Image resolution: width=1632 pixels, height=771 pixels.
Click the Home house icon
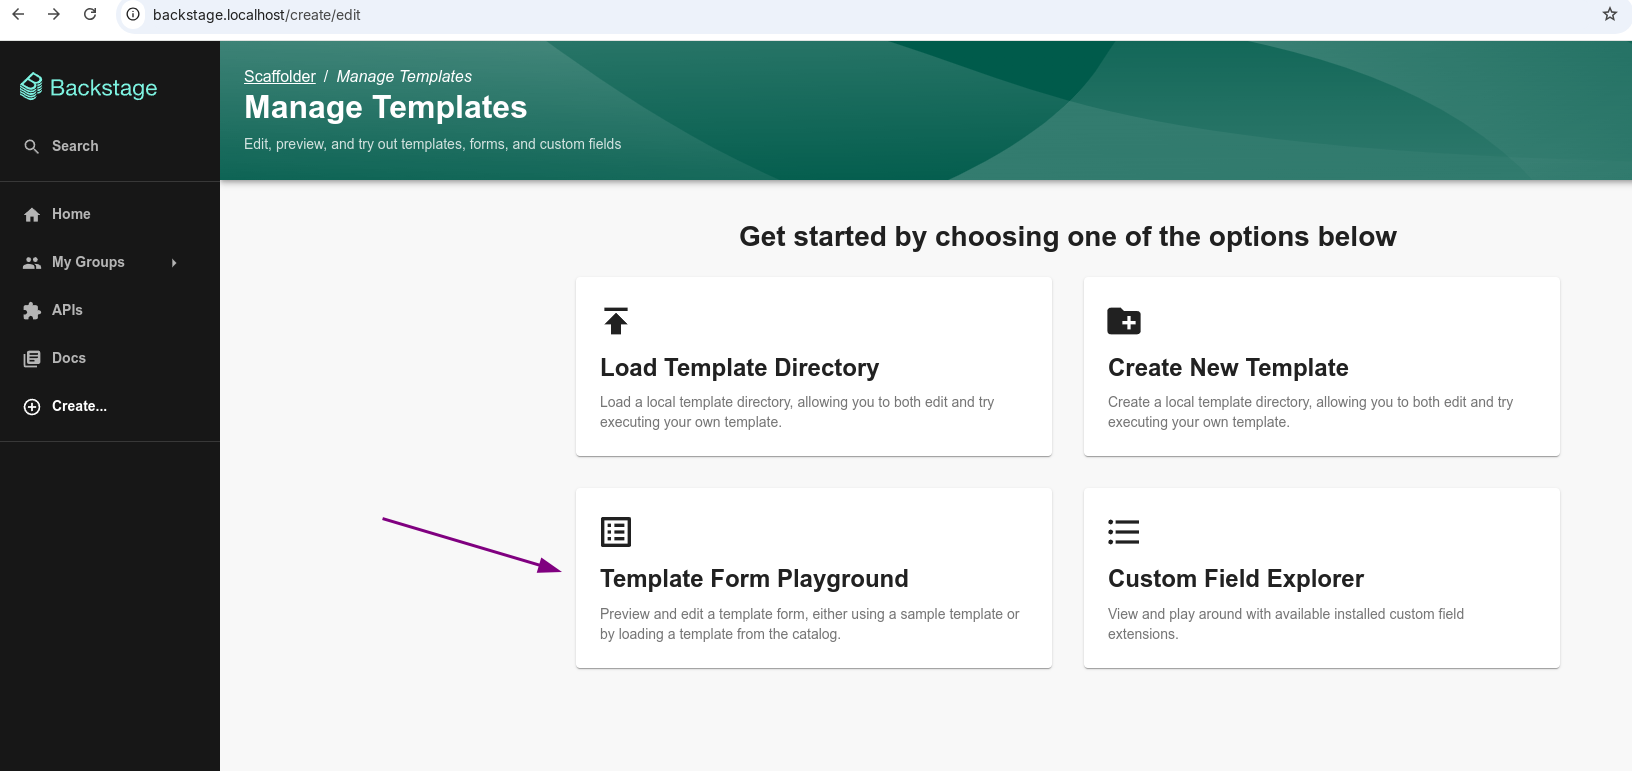click(x=32, y=215)
